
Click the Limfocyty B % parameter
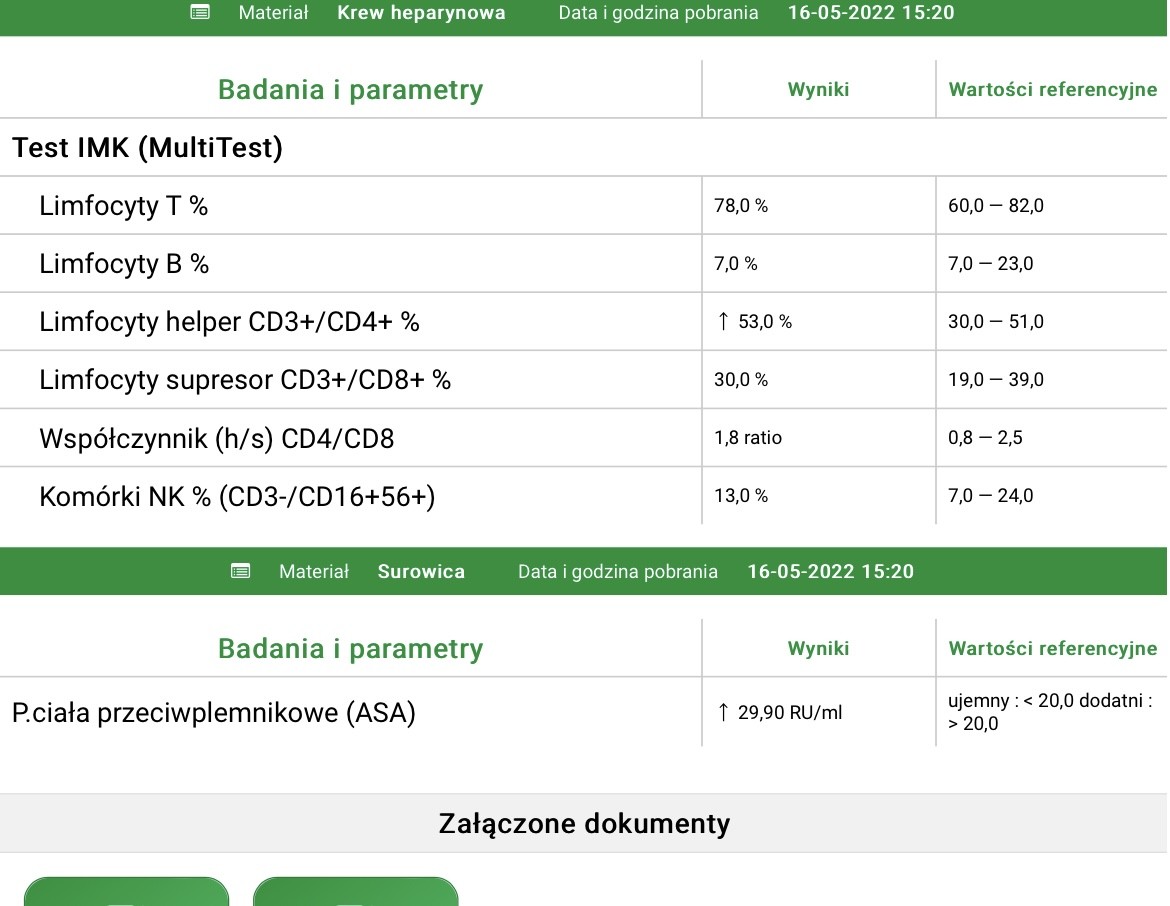coord(124,264)
